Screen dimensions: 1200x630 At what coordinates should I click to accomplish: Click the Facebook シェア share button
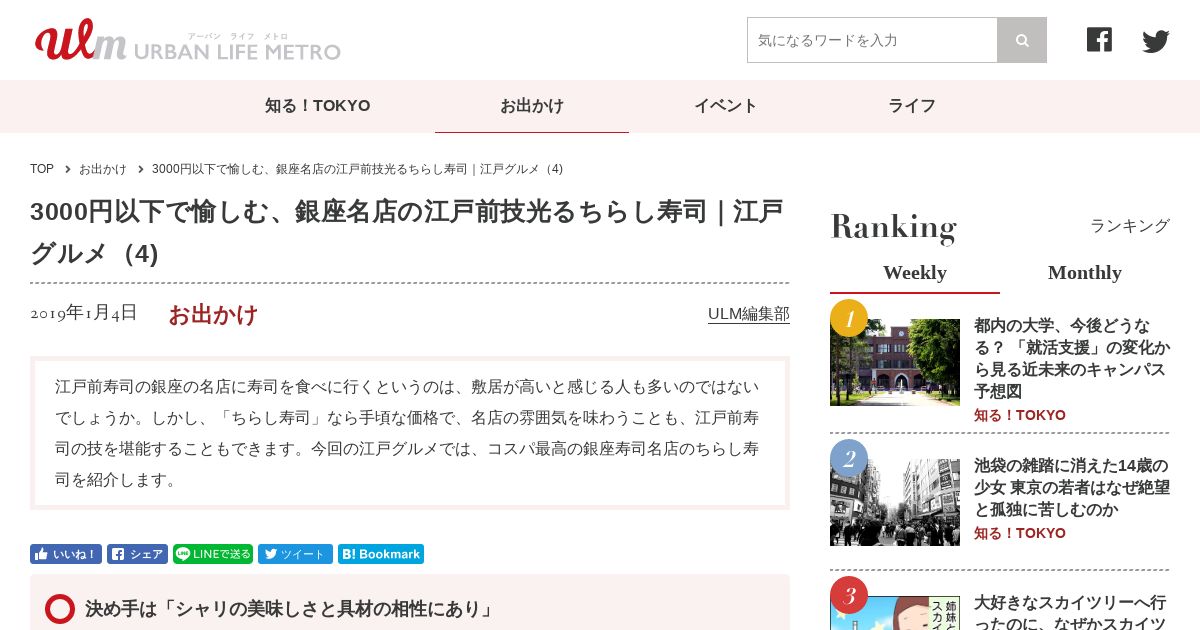[x=137, y=554]
